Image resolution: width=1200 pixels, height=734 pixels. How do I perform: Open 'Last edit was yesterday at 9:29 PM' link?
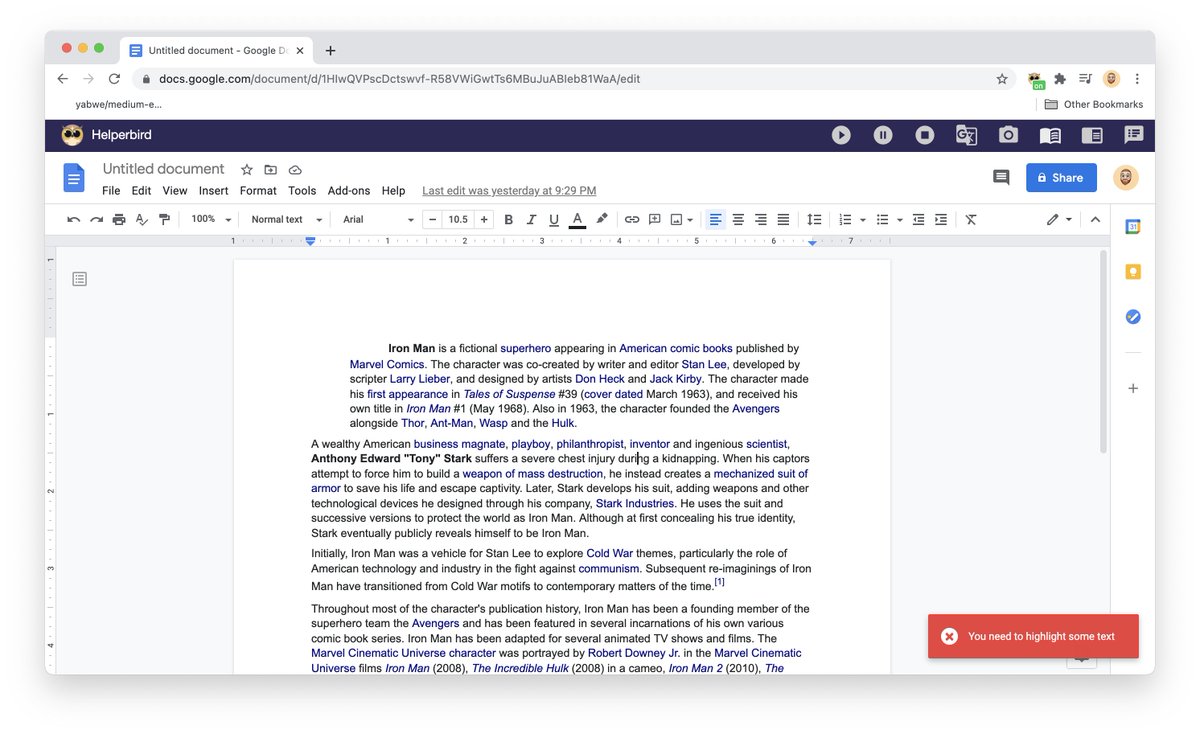tap(509, 191)
